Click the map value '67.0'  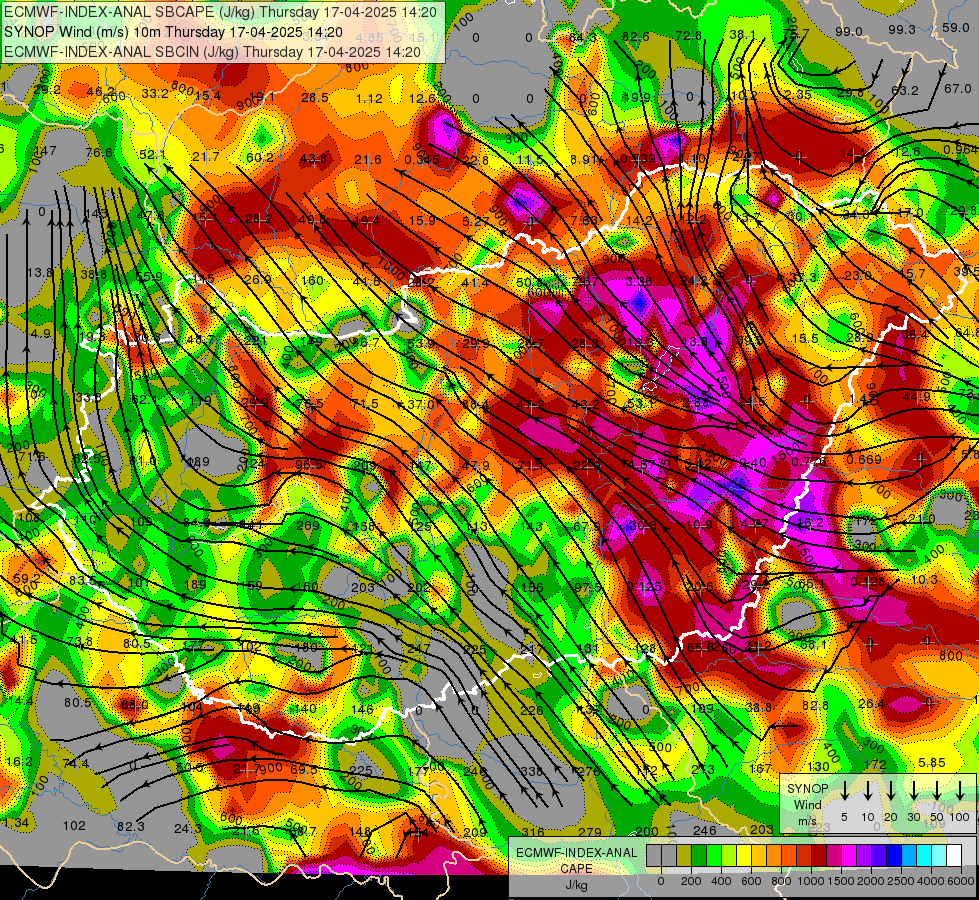point(957,89)
